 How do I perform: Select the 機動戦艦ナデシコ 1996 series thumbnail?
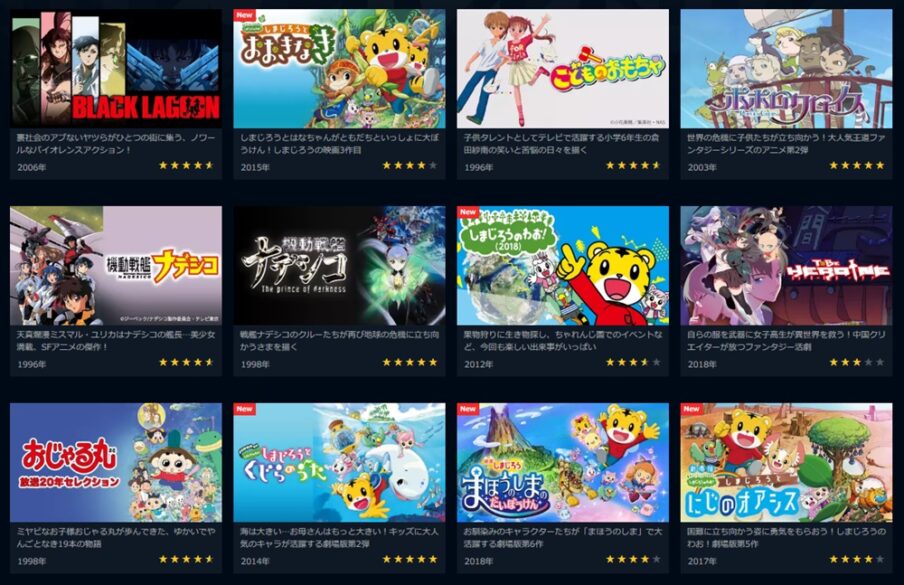pos(116,266)
